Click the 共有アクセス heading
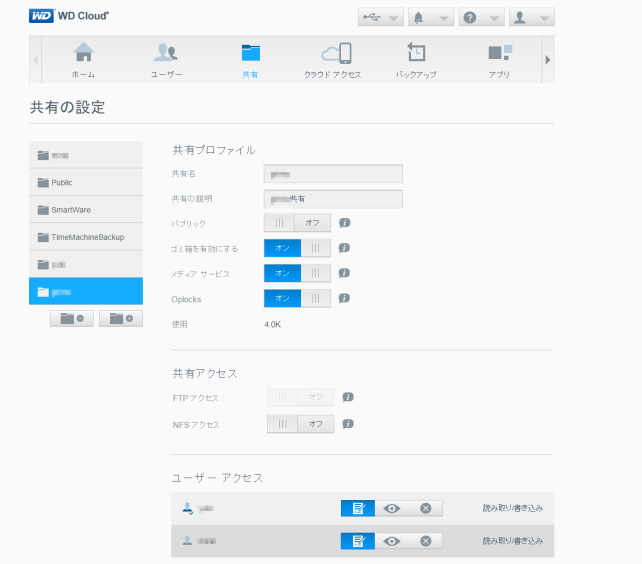The height and width of the screenshot is (564, 642). (205, 374)
